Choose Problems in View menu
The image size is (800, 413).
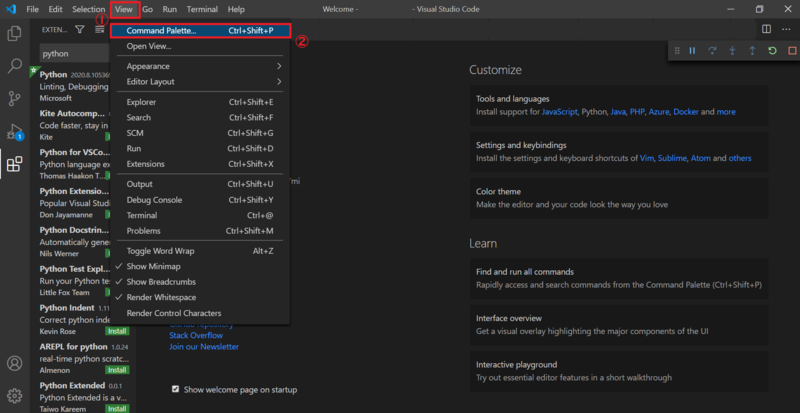(199, 231)
